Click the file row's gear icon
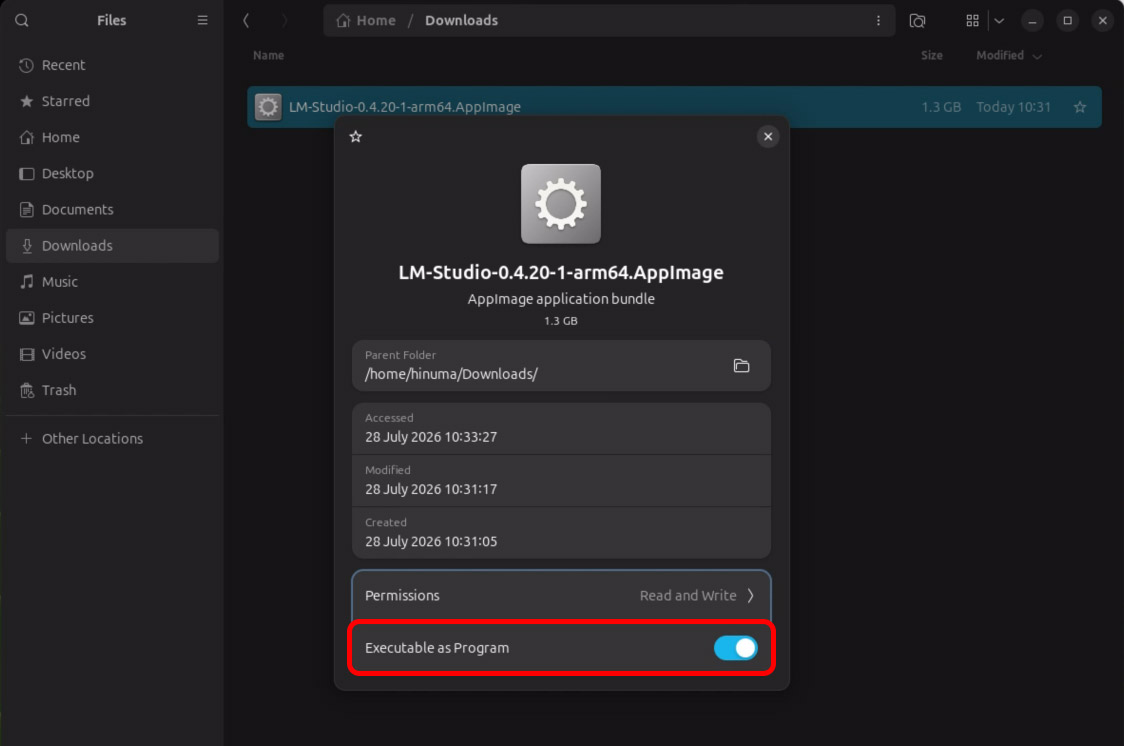Image resolution: width=1124 pixels, height=746 pixels. [268, 107]
